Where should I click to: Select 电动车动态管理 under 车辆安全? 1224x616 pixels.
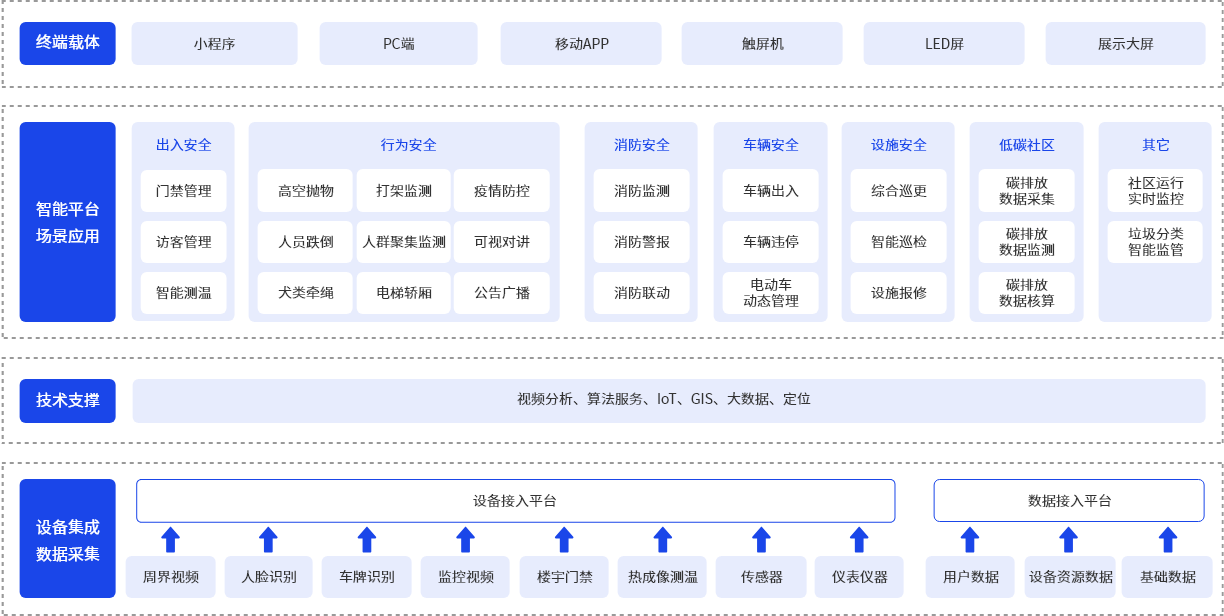click(x=770, y=293)
